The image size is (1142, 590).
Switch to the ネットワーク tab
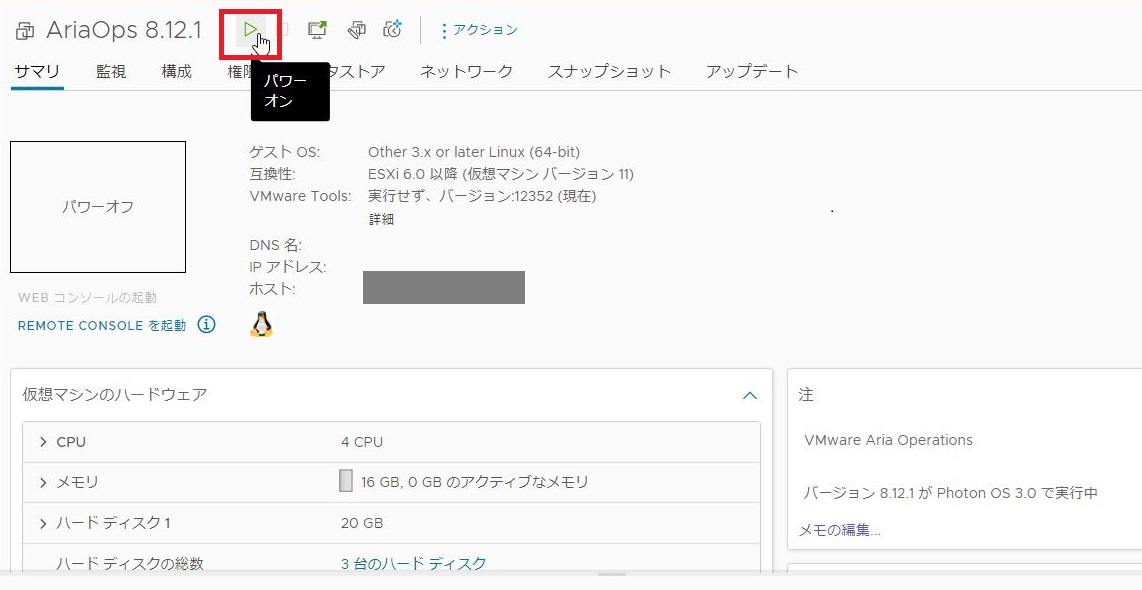tap(466, 71)
